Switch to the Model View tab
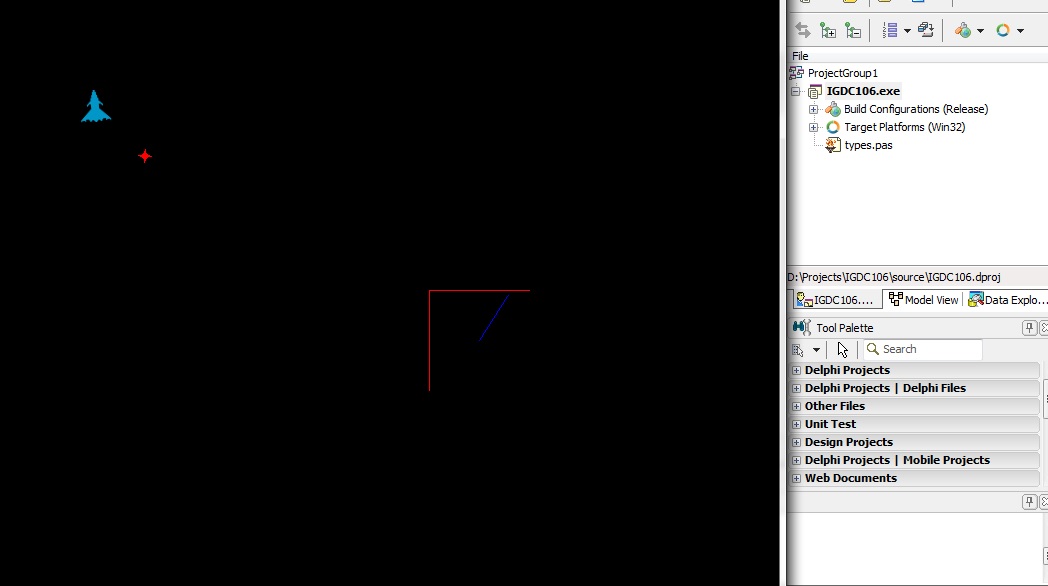1048x586 pixels. pyautogui.click(x=923, y=300)
